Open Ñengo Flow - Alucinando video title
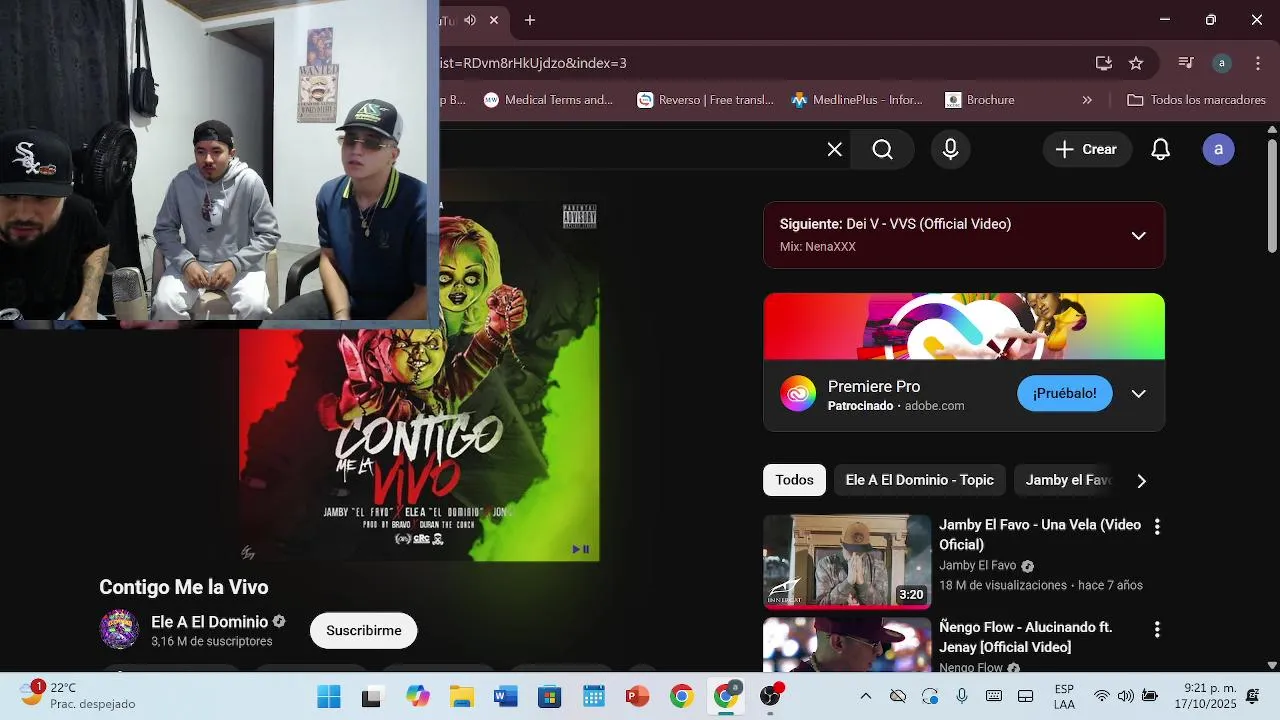The height and width of the screenshot is (720, 1280). 1025,637
